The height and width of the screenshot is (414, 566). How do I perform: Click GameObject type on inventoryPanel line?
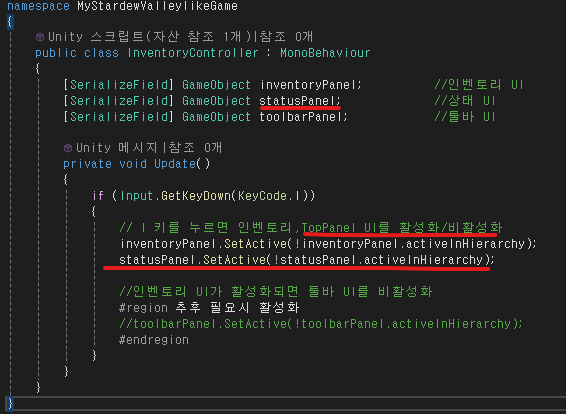(x=216, y=85)
